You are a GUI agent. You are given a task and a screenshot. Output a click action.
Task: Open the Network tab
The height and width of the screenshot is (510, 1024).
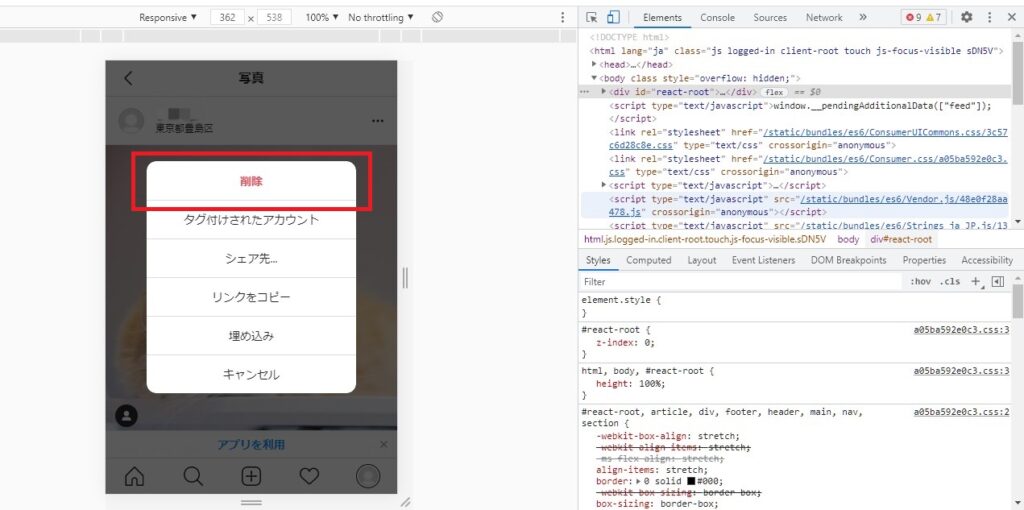tap(824, 18)
